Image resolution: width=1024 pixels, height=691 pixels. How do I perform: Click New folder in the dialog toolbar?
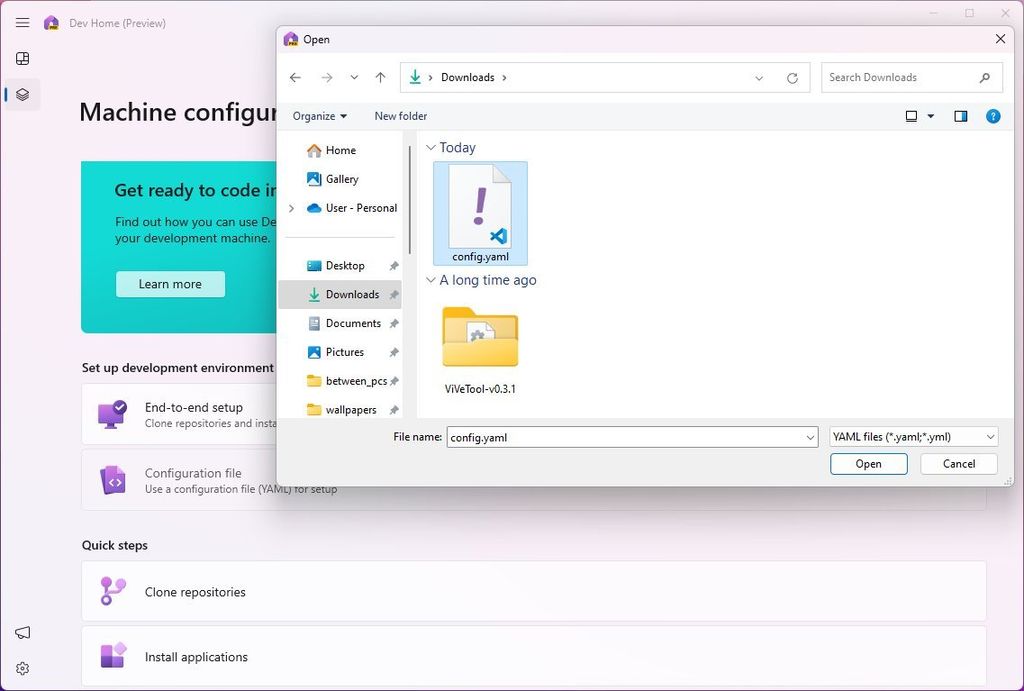pos(400,116)
